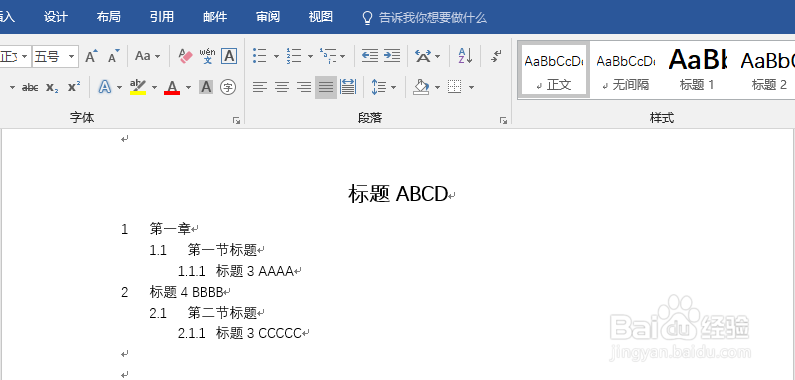Click the Multilevel List icon
This screenshot has width=795, height=380.
pyautogui.click(x=328, y=56)
